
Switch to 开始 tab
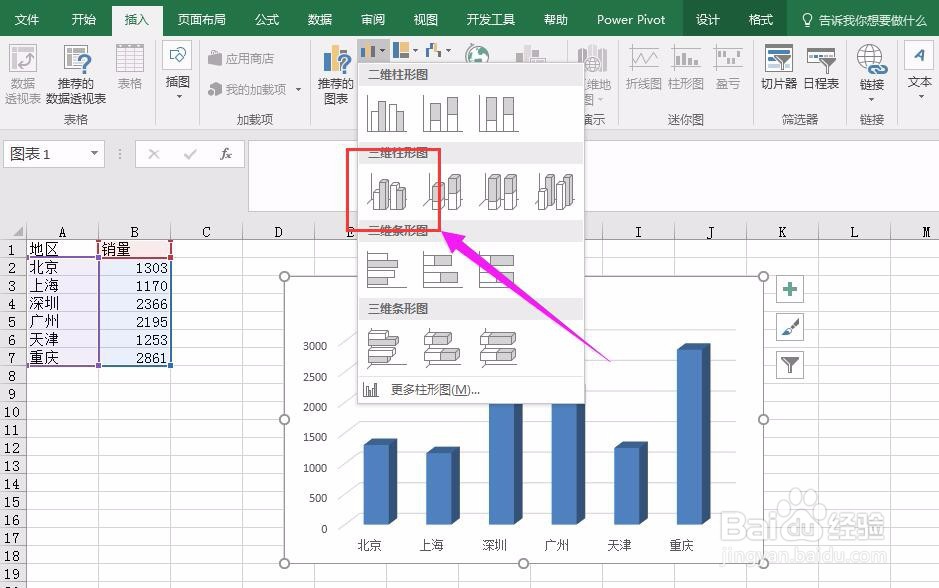(x=84, y=20)
